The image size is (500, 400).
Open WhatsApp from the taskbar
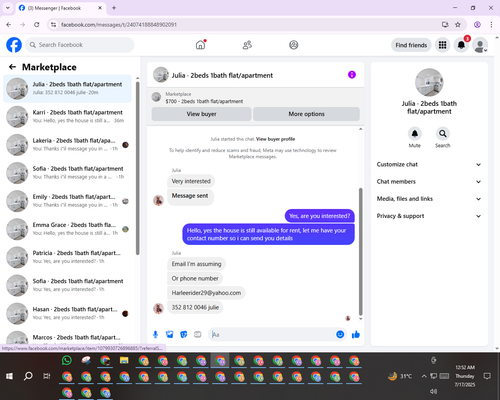pos(67,360)
